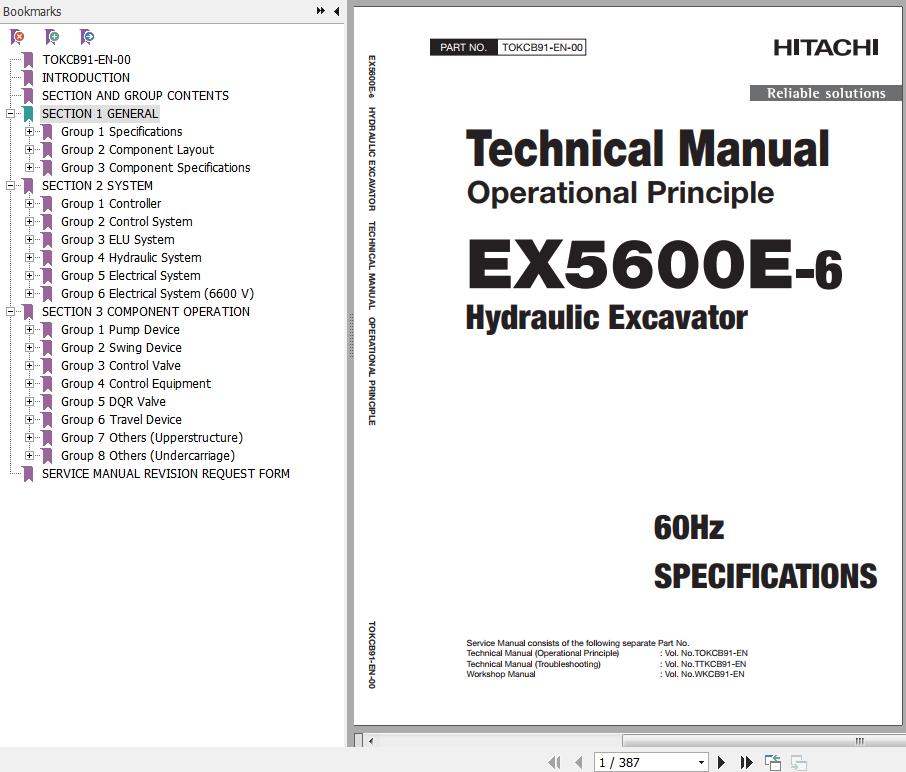This screenshot has height=772, width=906.
Task: Click the EX5600E-6 model title
Action: coord(654,265)
